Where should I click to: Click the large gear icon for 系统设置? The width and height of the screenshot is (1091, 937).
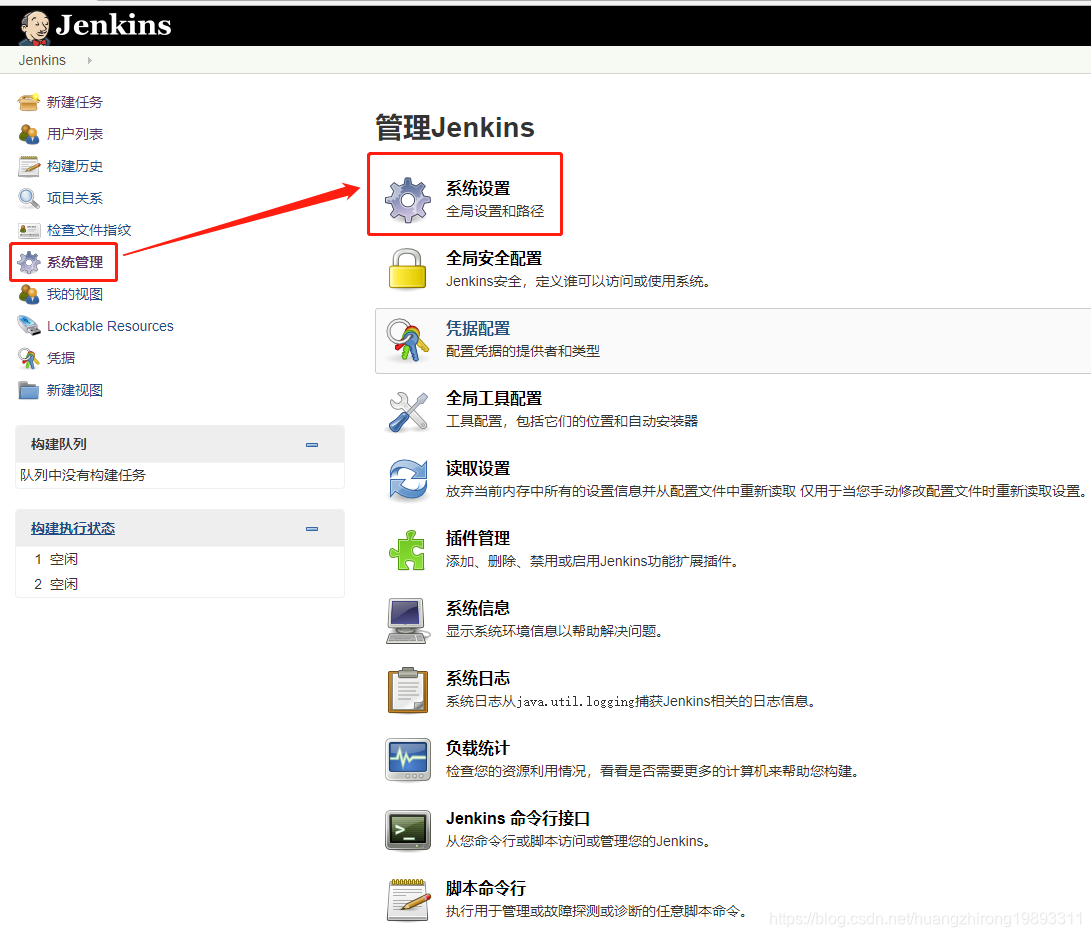click(x=408, y=200)
